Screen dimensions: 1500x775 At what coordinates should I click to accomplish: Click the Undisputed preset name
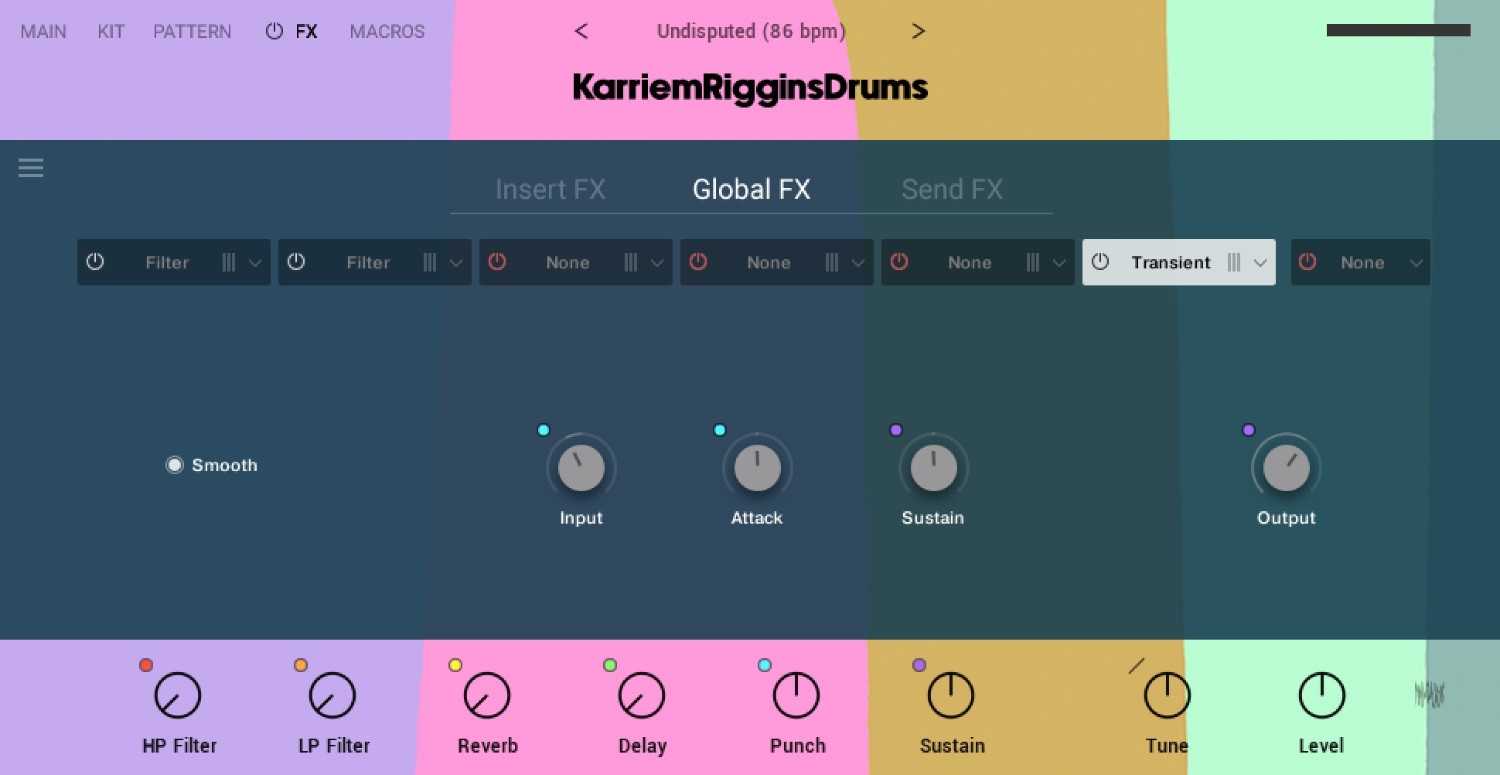point(751,31)
